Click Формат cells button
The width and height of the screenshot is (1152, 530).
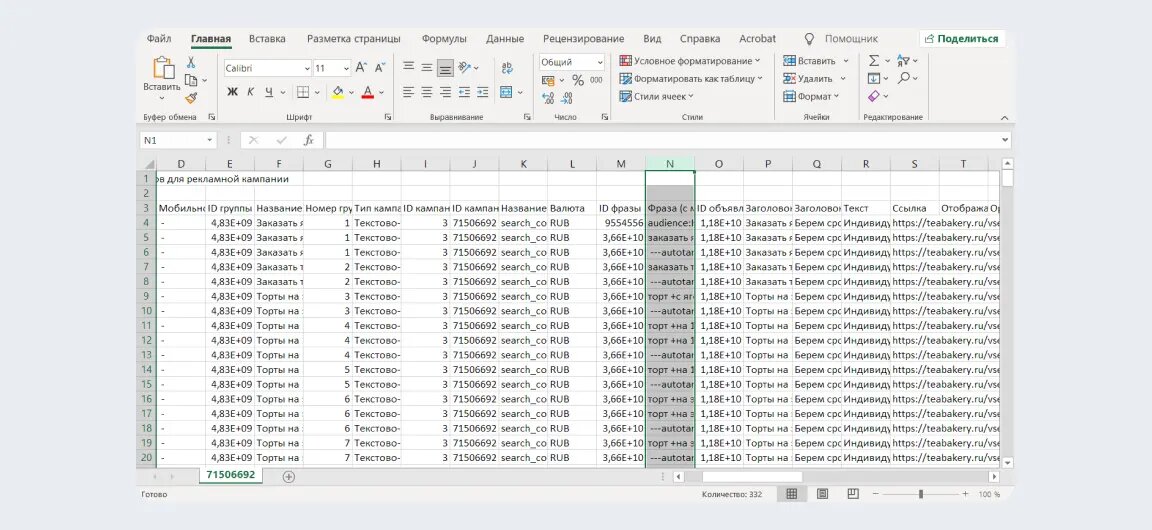811,96
